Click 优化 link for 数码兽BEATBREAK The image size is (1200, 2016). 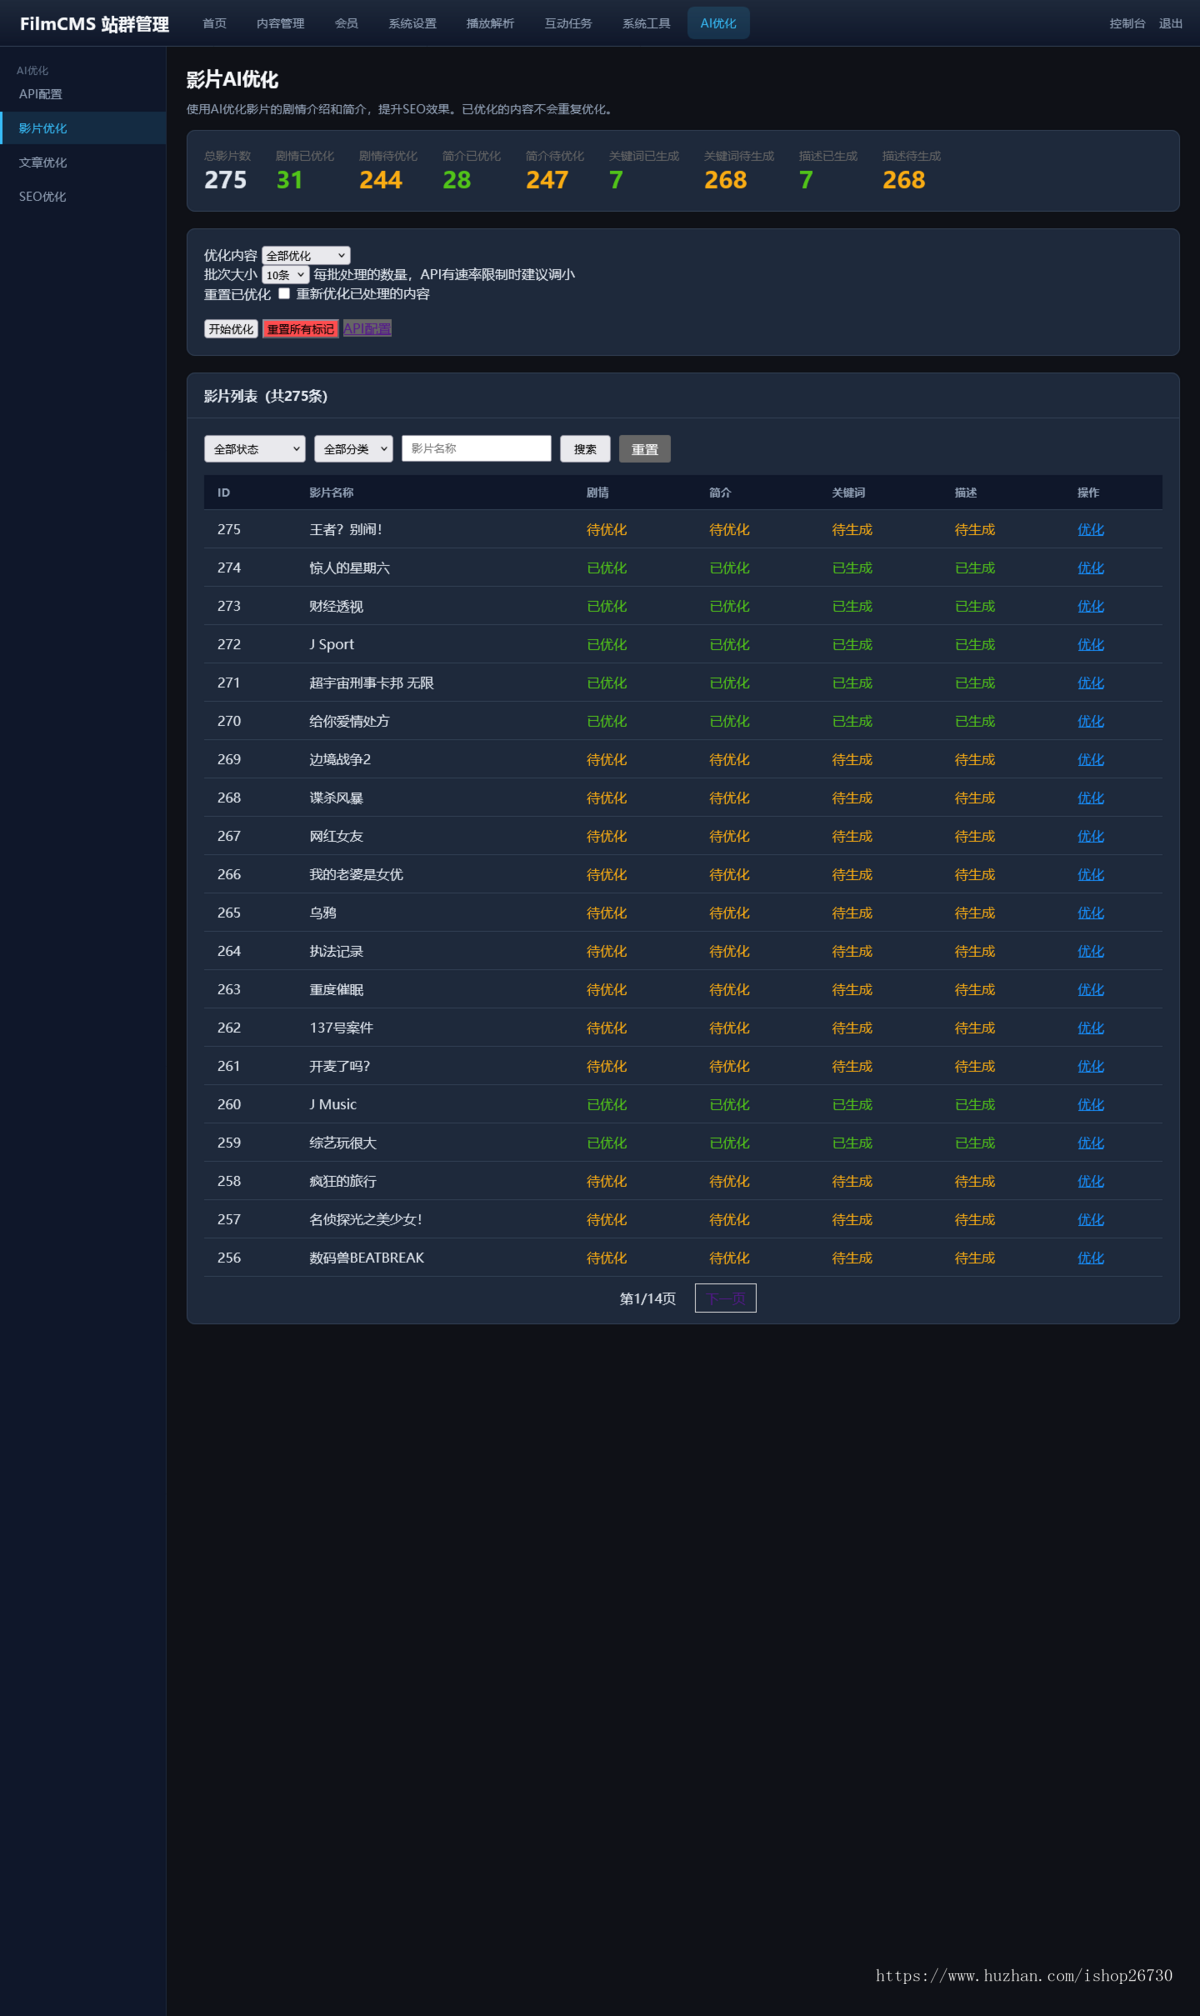click(1091, 1258)
